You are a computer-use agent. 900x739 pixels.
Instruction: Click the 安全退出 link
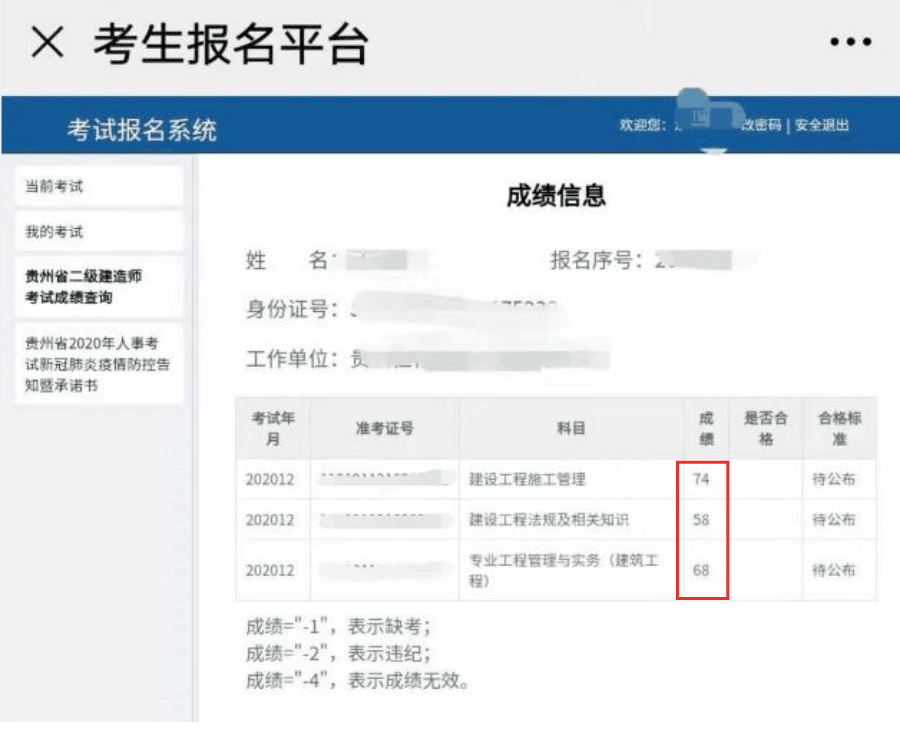click(821, 125)
